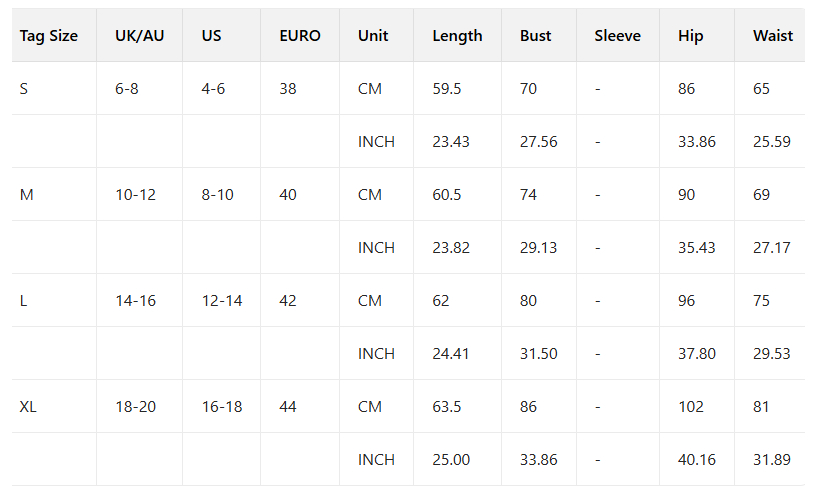Click the Sleeve column header
Image resolution: width=816 pixels, height=488 pixels.
(x=617, y=36)
